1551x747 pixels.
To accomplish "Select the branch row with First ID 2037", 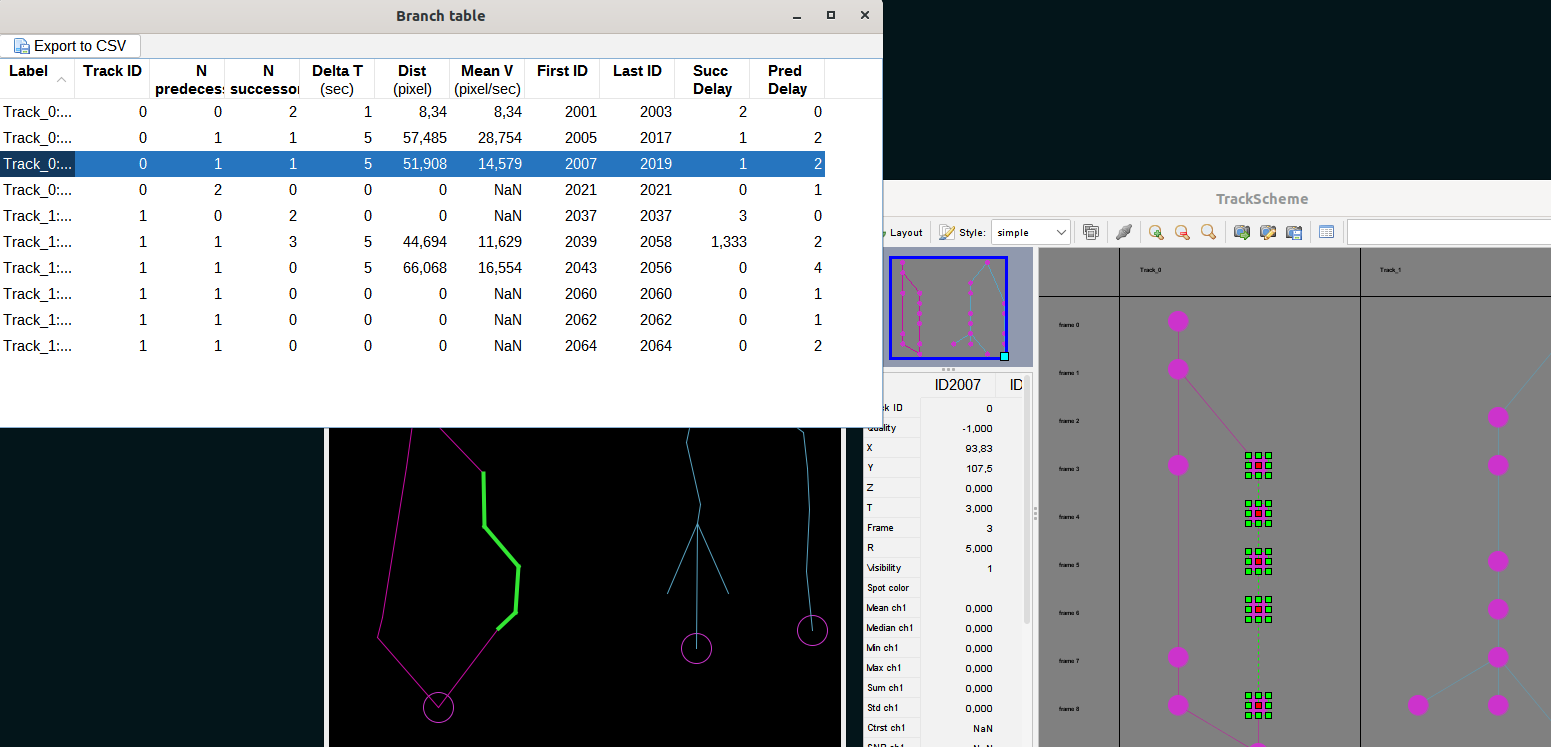I will point(412,216).
